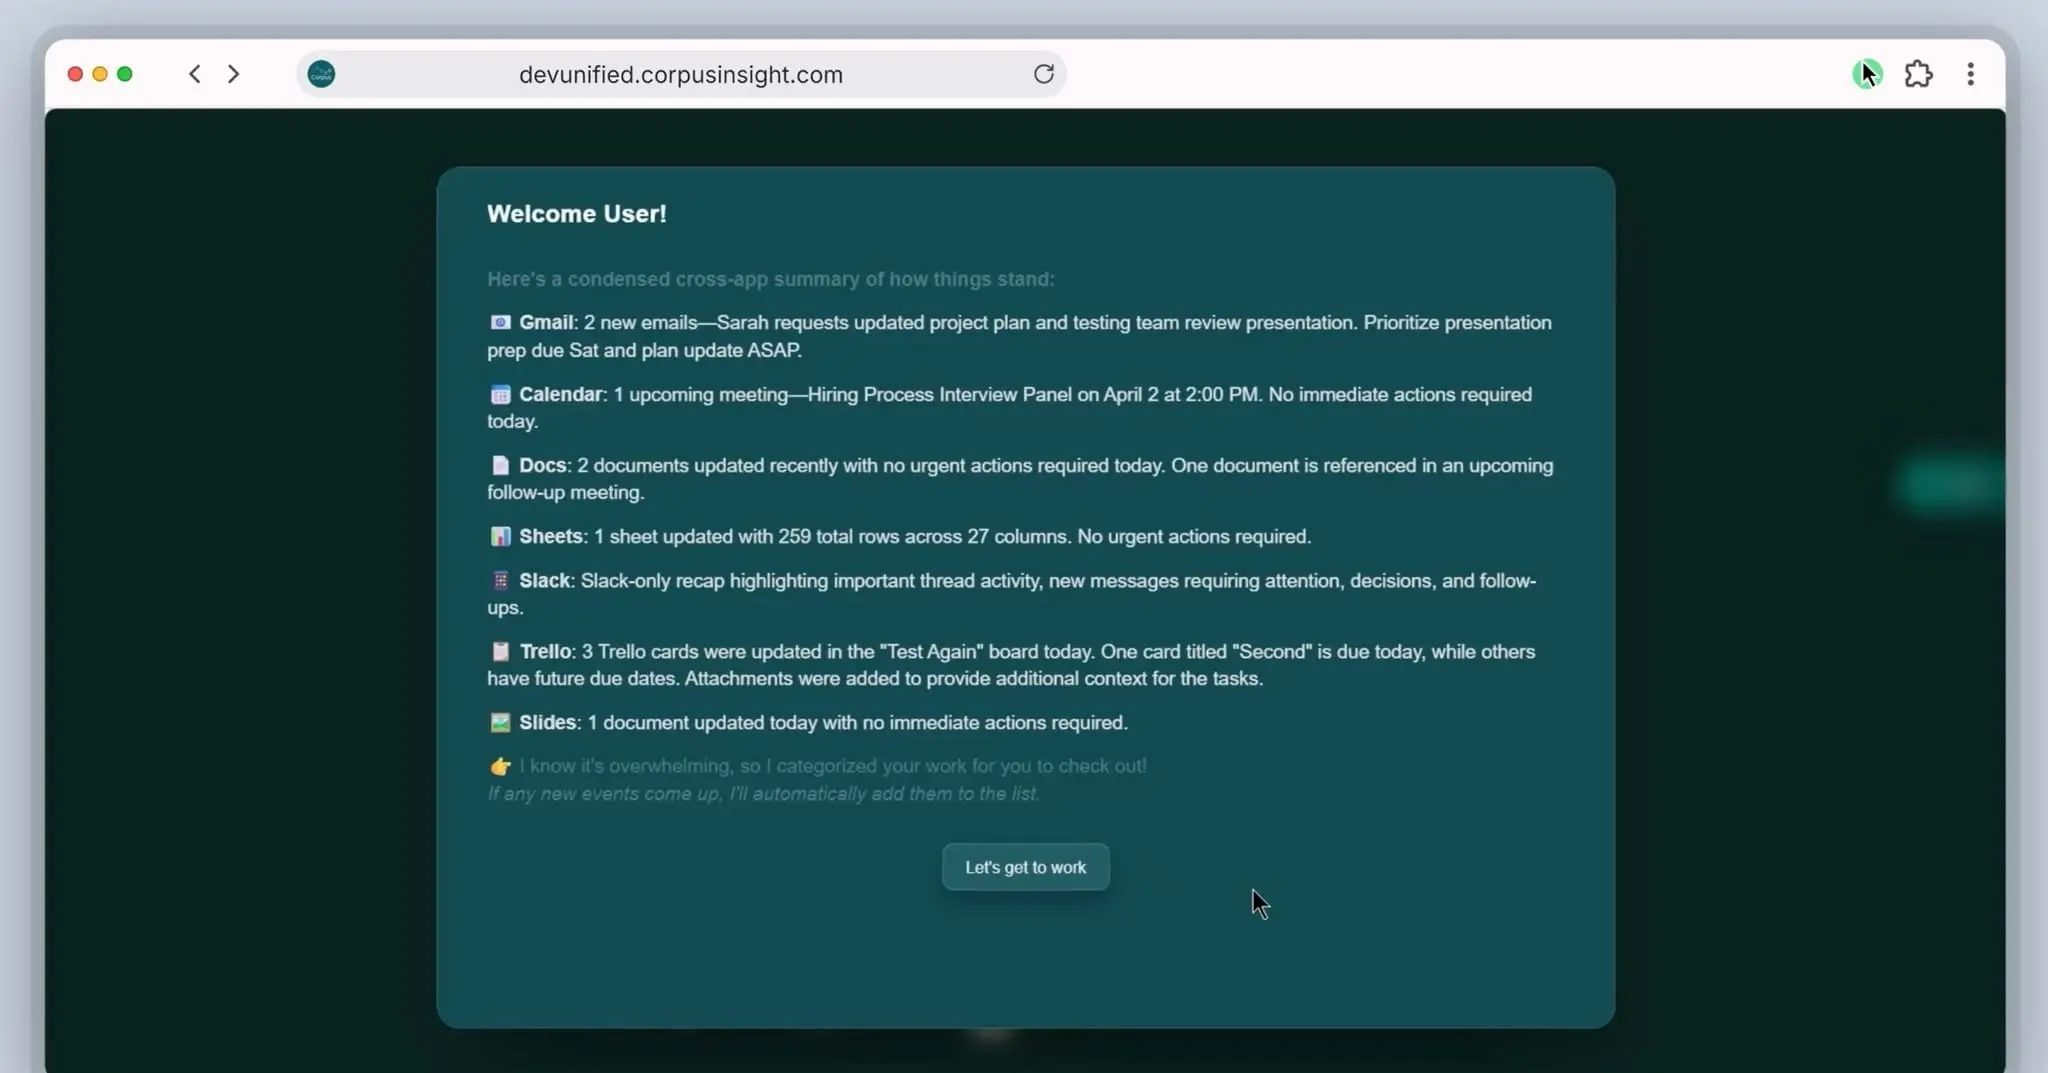Click the "Gmail" label in the summary

coord(546,322)
